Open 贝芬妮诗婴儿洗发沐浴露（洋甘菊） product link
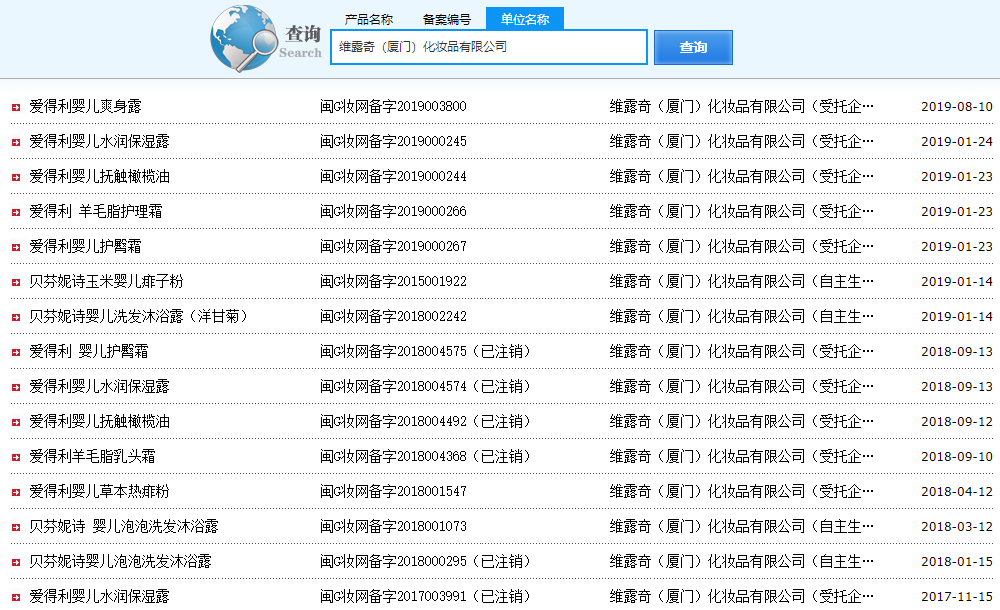This screenshot has width=1000, height=610. click(x=138, y=316)
